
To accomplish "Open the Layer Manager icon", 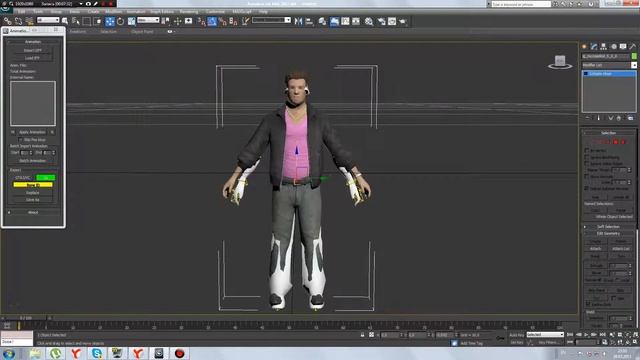I will point(322,21).
